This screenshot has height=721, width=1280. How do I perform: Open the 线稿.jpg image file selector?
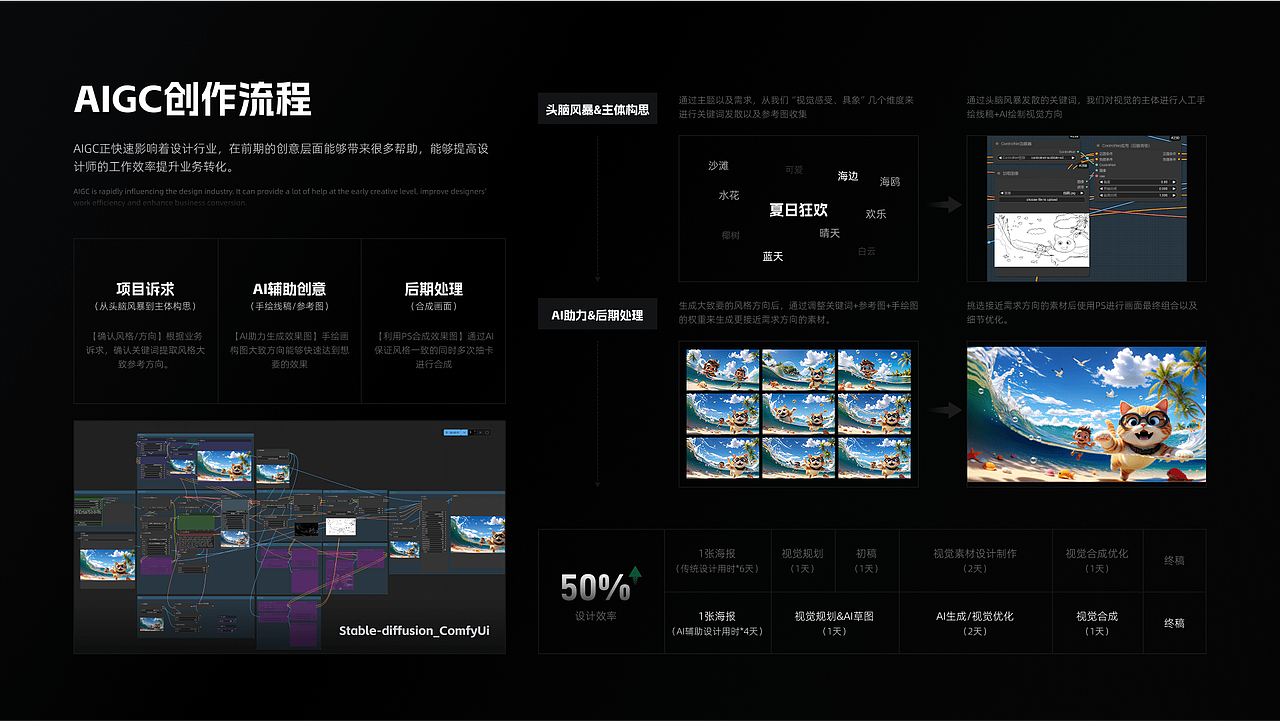[x=1041, y=193]
